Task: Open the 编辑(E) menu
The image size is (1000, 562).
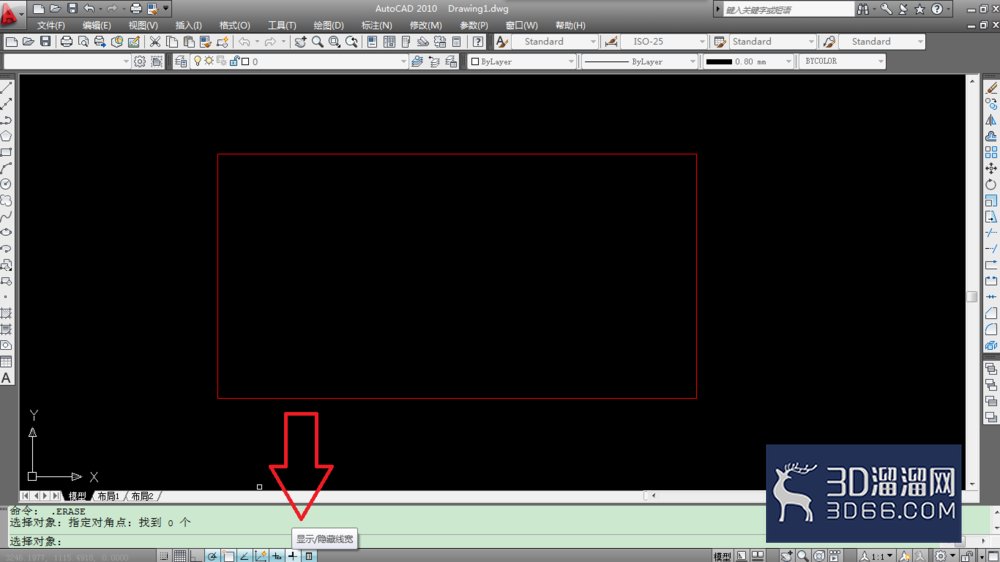Action: point(97,26)
